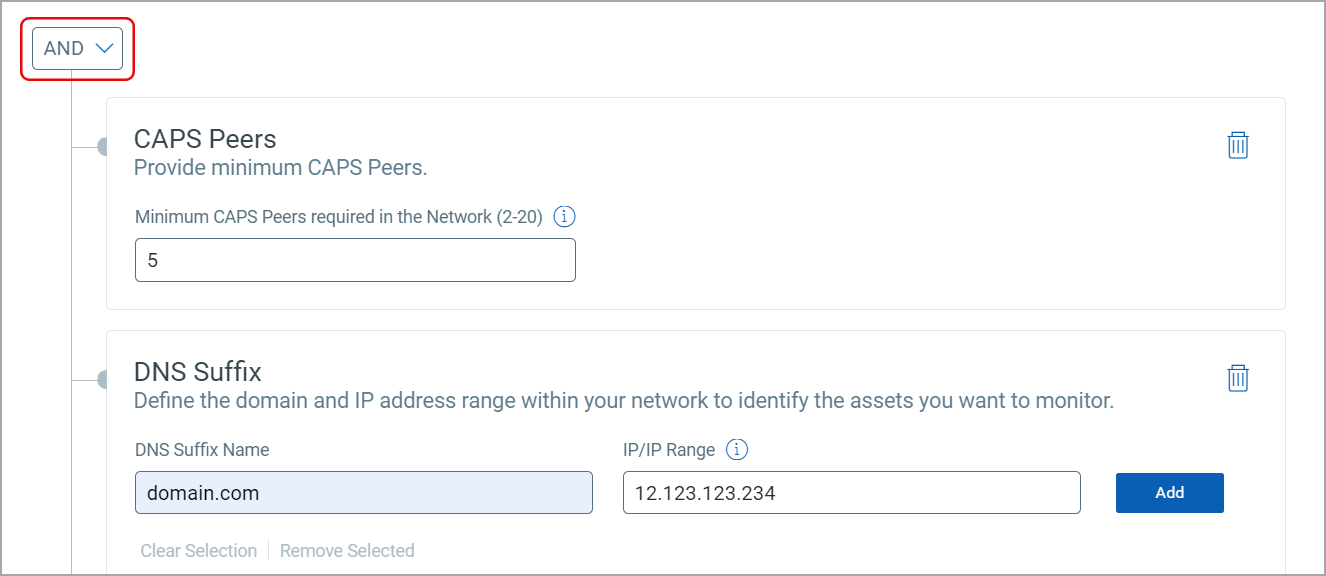
Task: Select the CAPS Peers section heading
Action: click(205, 139)
